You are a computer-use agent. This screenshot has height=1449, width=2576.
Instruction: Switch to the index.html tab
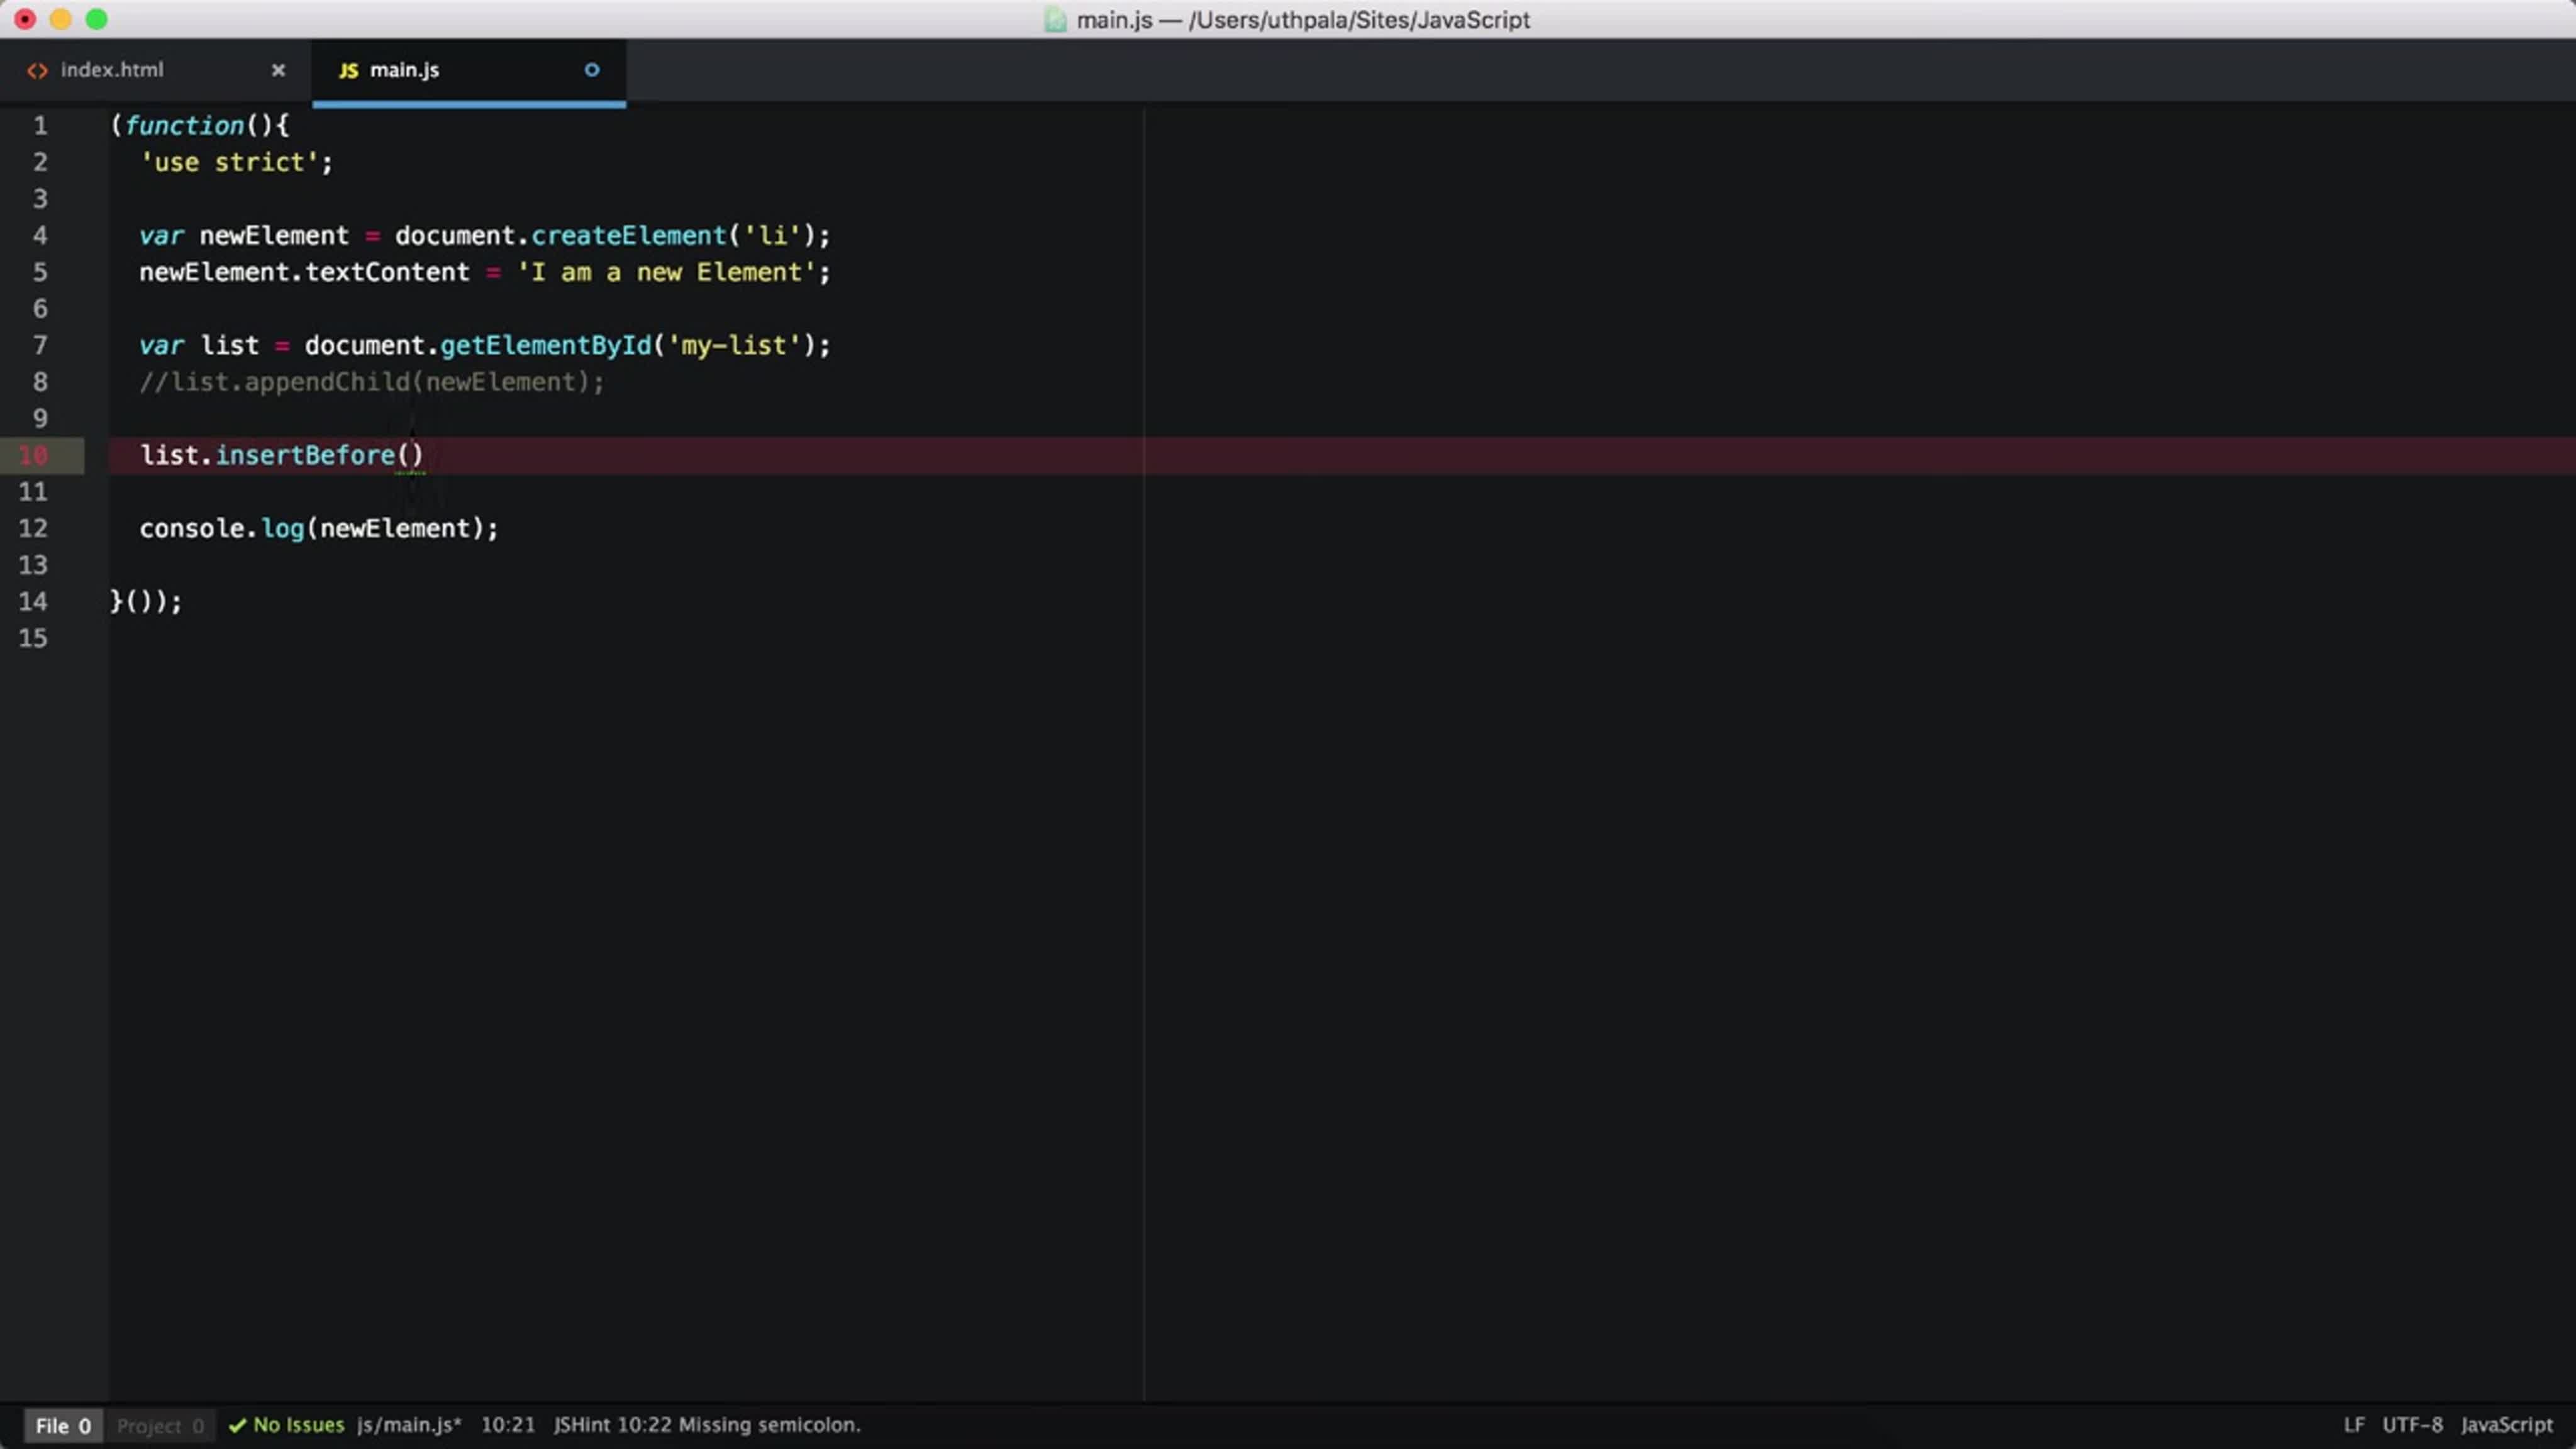[112, 70]
